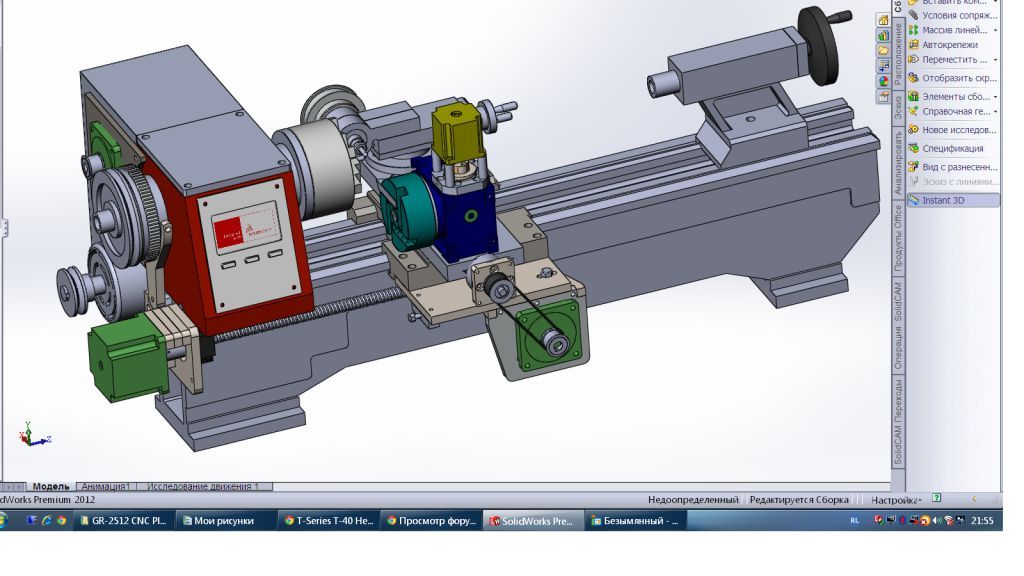Click the help question mark in status bar

(x=936, y=498)
